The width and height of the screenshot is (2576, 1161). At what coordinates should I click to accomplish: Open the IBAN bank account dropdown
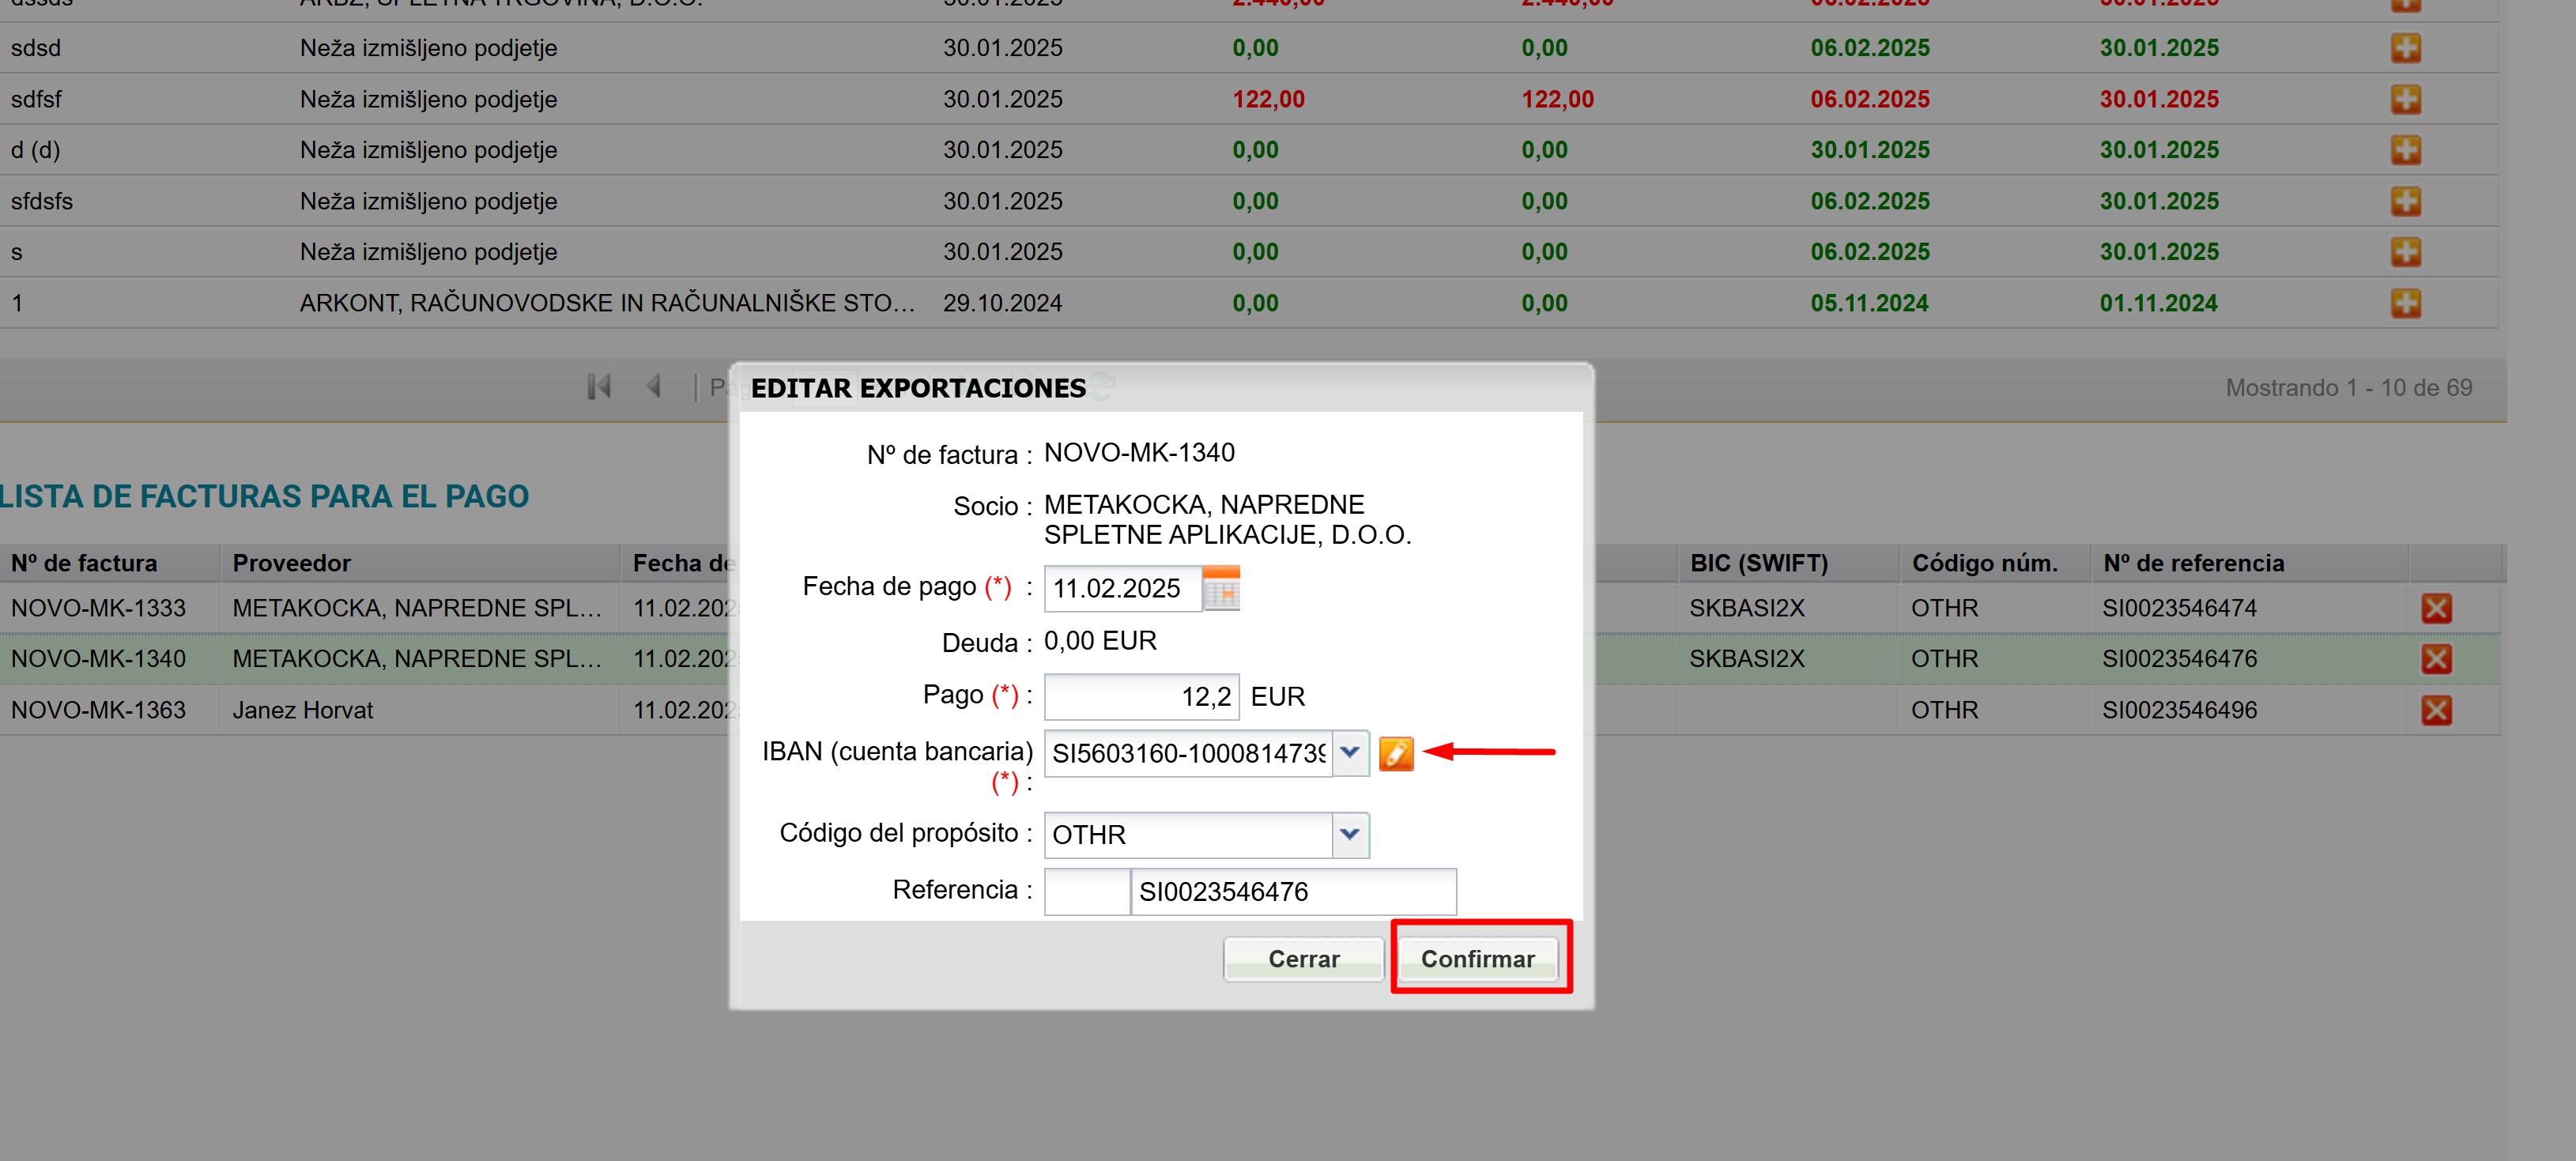[x=1350, y=753]
